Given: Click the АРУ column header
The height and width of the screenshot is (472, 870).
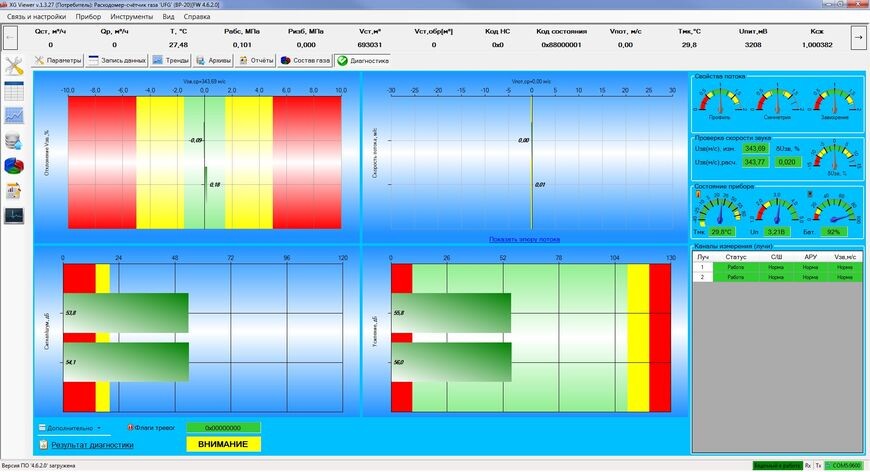Looking at the screenshot, I should coord(811,257).
